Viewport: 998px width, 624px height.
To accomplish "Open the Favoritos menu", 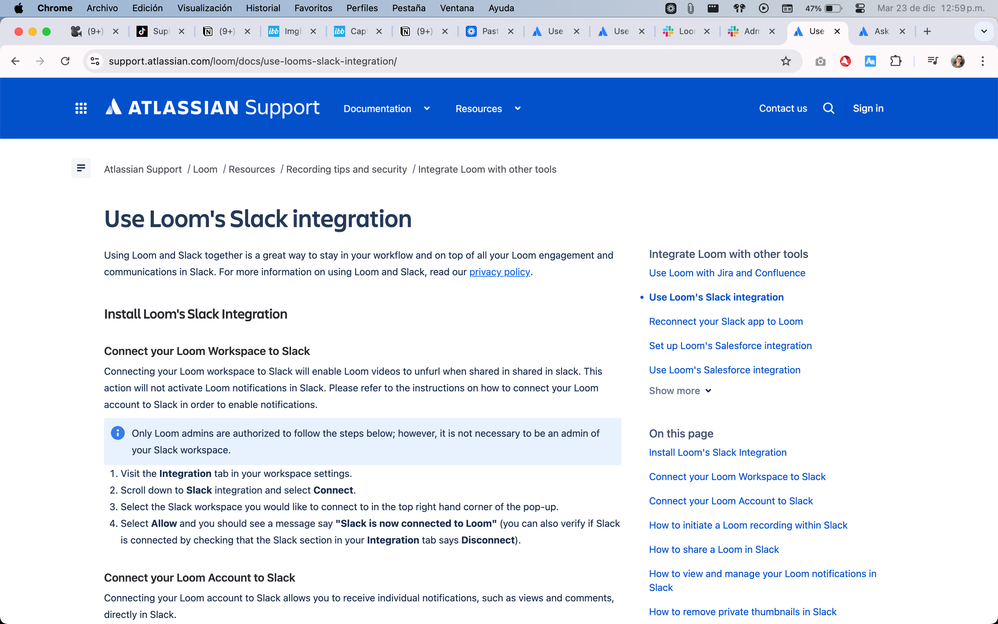I will click(x=313, y=8).
